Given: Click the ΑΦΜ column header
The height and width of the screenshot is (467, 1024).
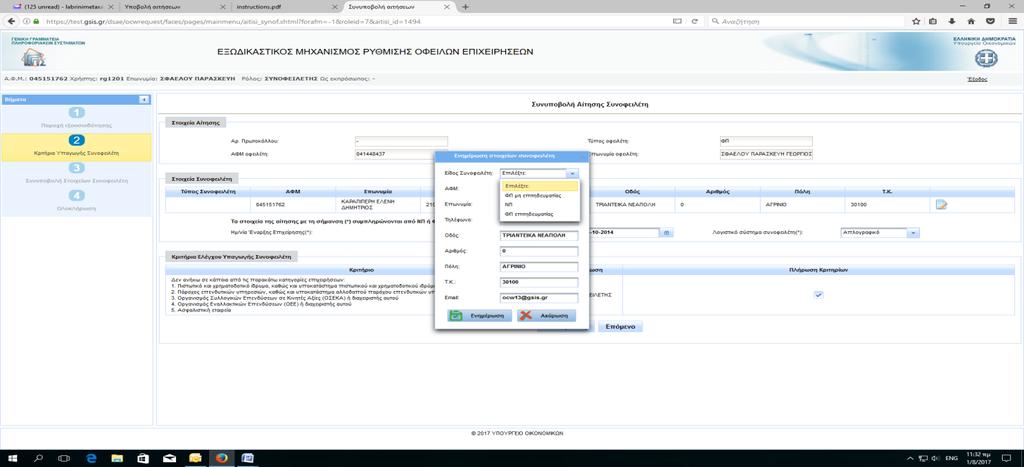Looking at the screenshot, I should coord(293,191).
